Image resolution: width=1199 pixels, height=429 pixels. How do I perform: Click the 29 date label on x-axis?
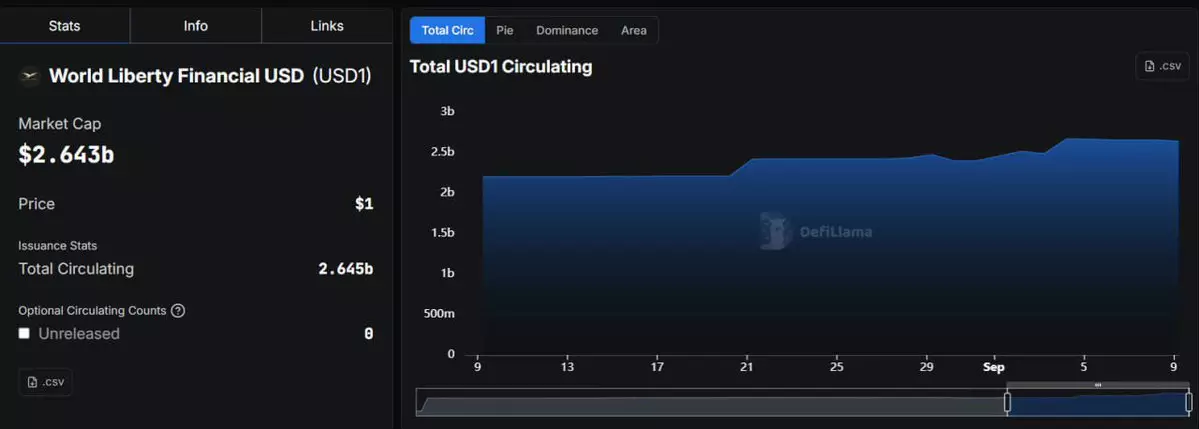pos(928,367)
